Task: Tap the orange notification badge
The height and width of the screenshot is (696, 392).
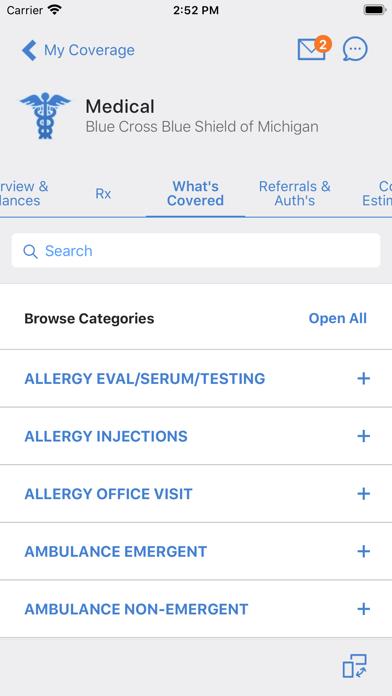Action: [323, 44]
